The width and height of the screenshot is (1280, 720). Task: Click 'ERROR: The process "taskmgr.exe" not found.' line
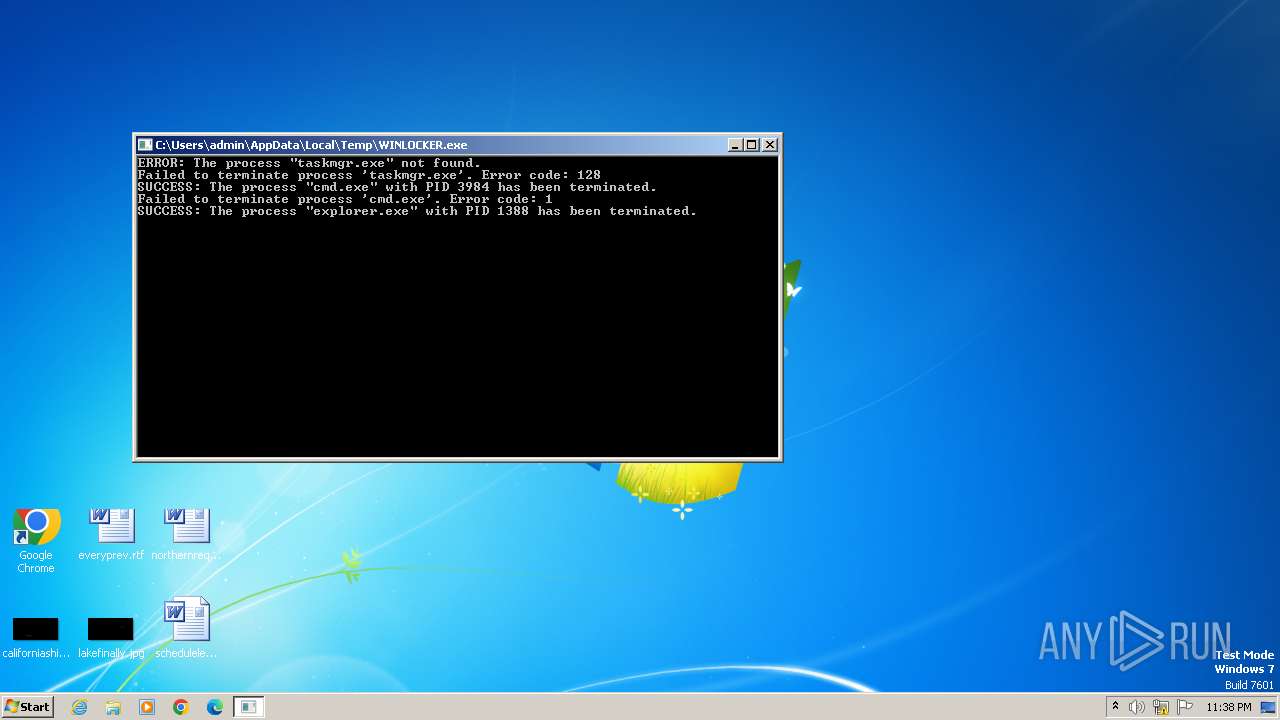tap(309, 163)
